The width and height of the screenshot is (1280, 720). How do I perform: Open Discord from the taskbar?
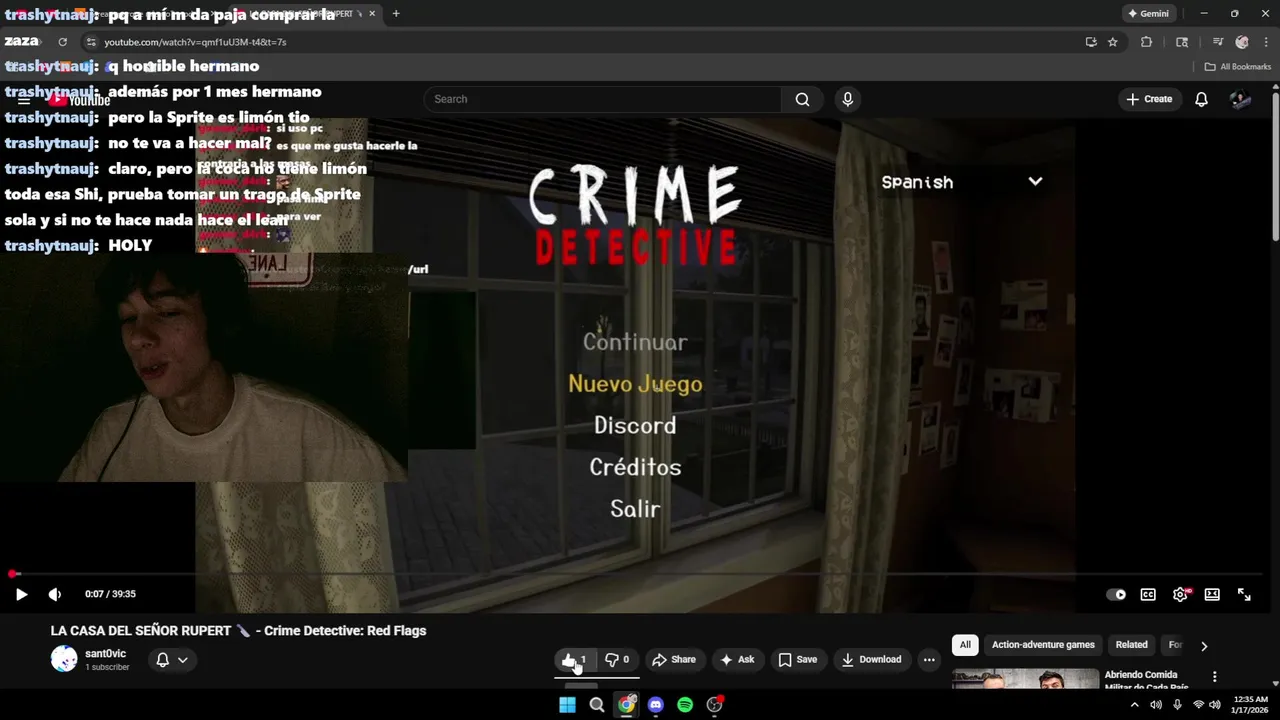coord(656,705)
